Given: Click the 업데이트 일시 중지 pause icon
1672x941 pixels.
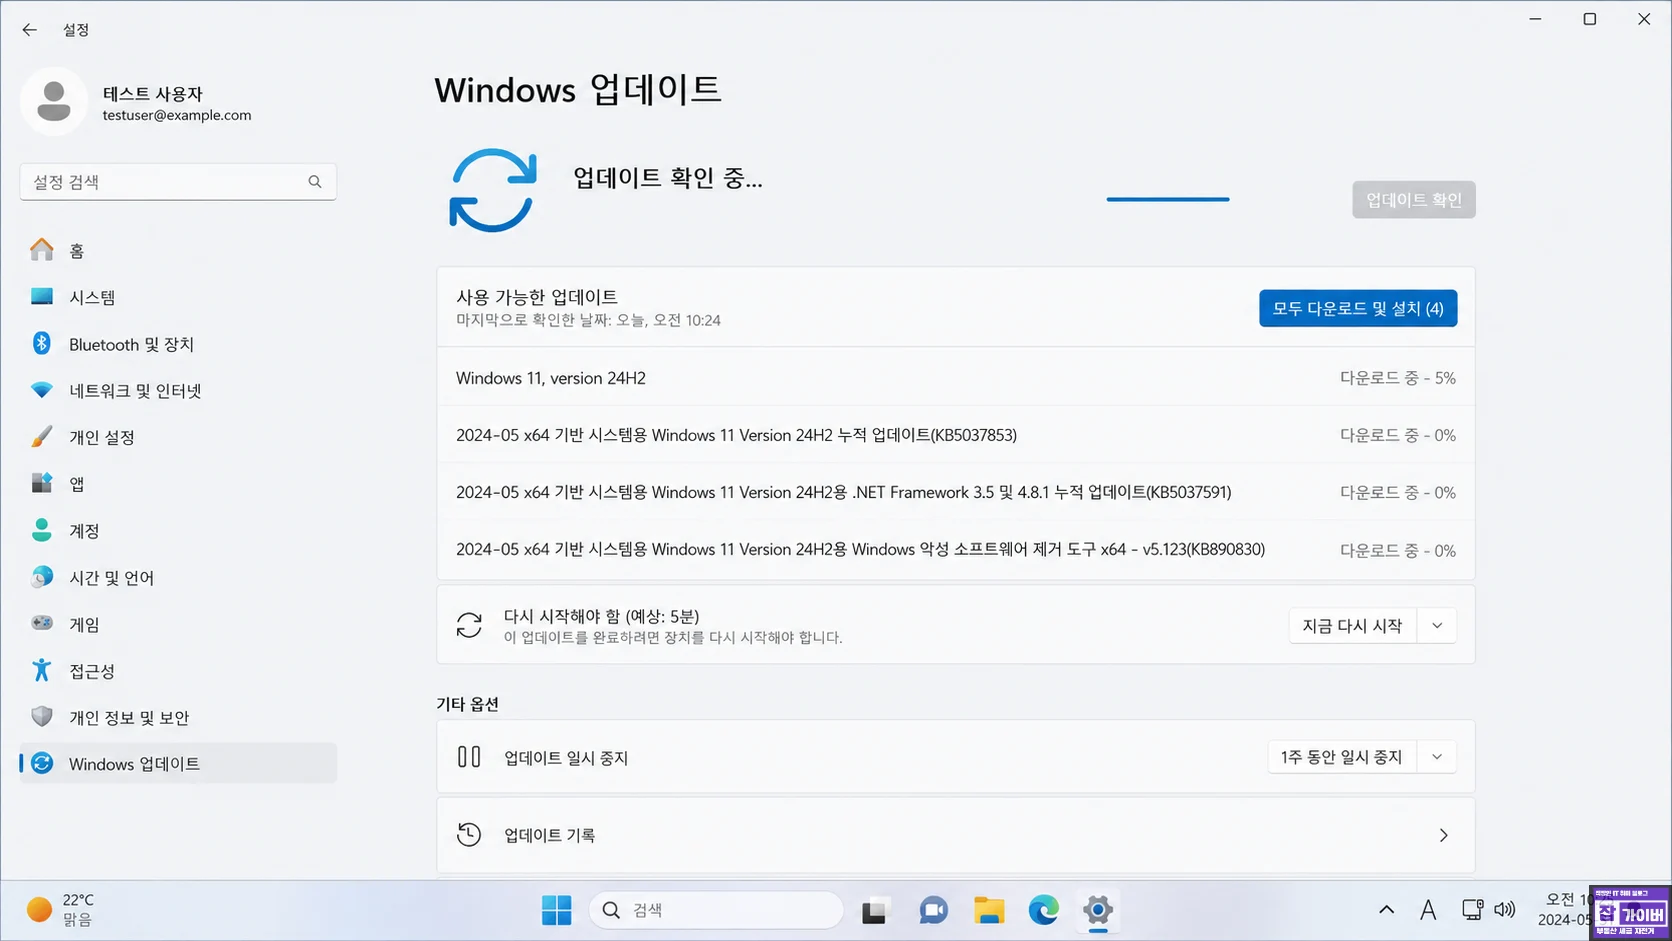Looking at the screenshot, I should (x=469, y=757).
